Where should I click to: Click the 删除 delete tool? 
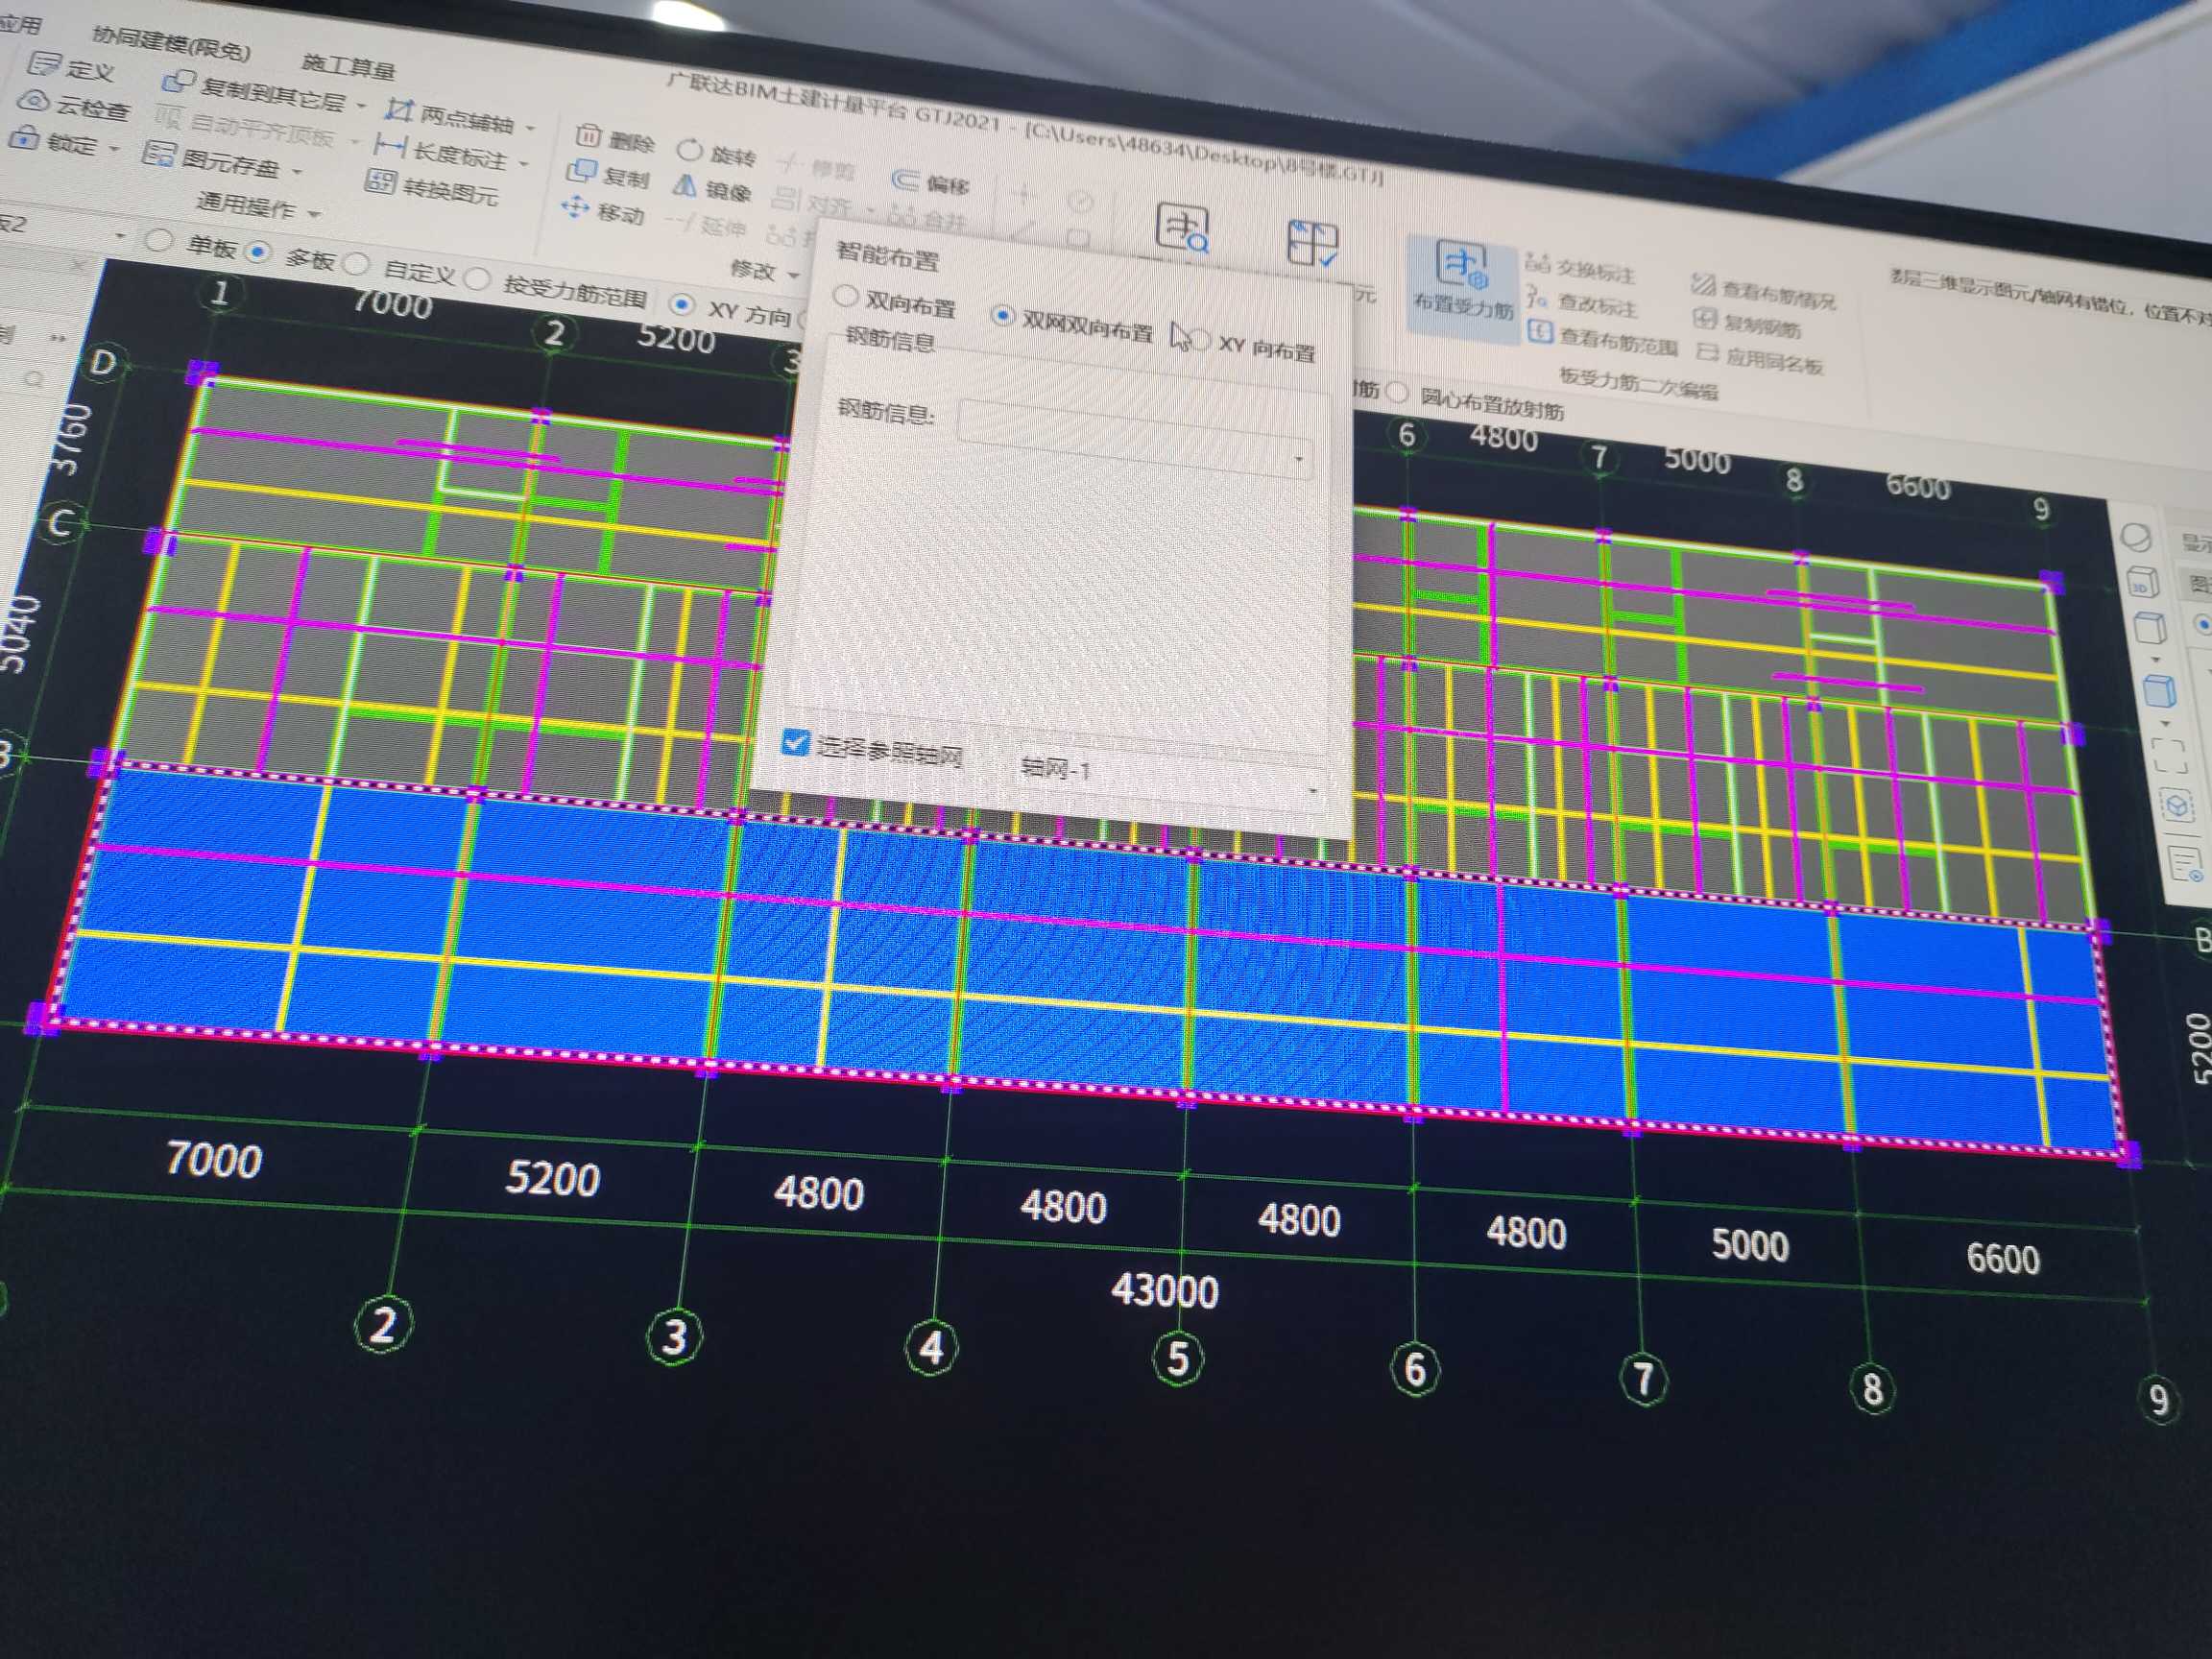(x=589, y=136)
